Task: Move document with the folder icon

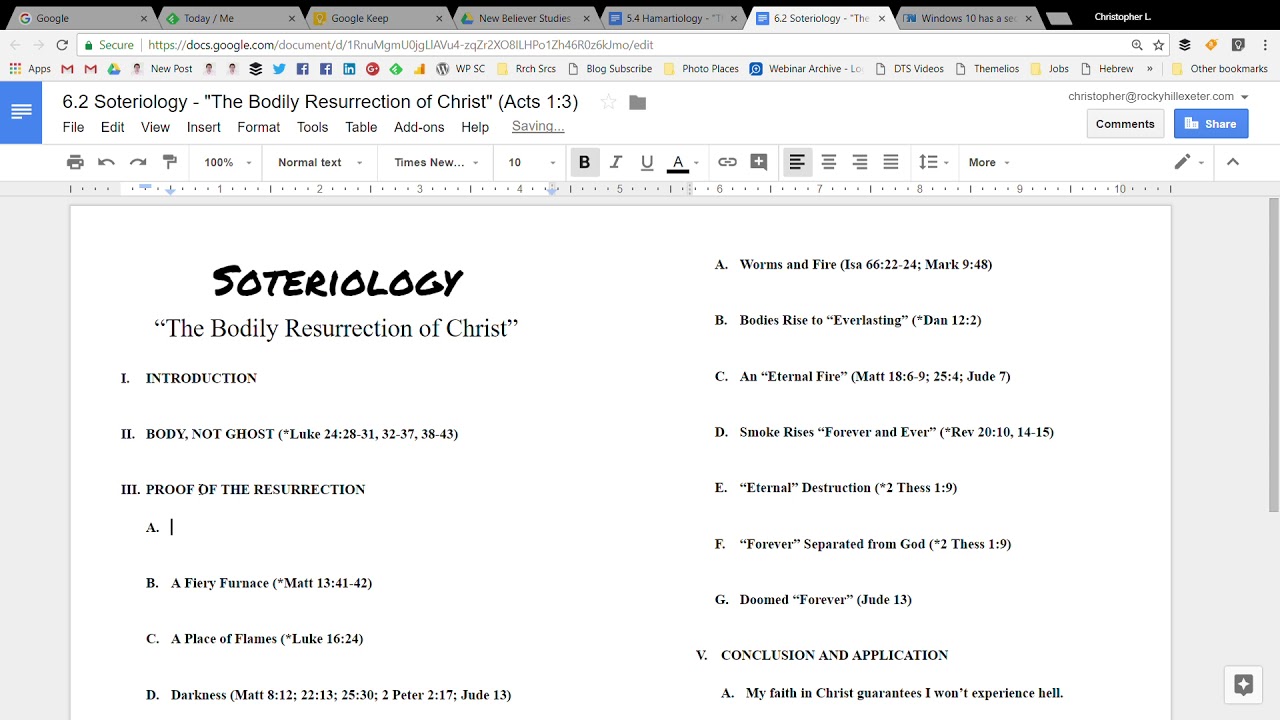Action: [638, 102]
